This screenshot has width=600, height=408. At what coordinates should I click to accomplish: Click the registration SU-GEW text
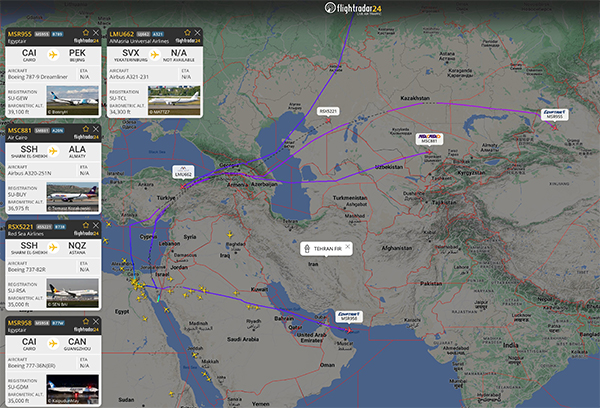pyautogui.click(x=18, y=98)
